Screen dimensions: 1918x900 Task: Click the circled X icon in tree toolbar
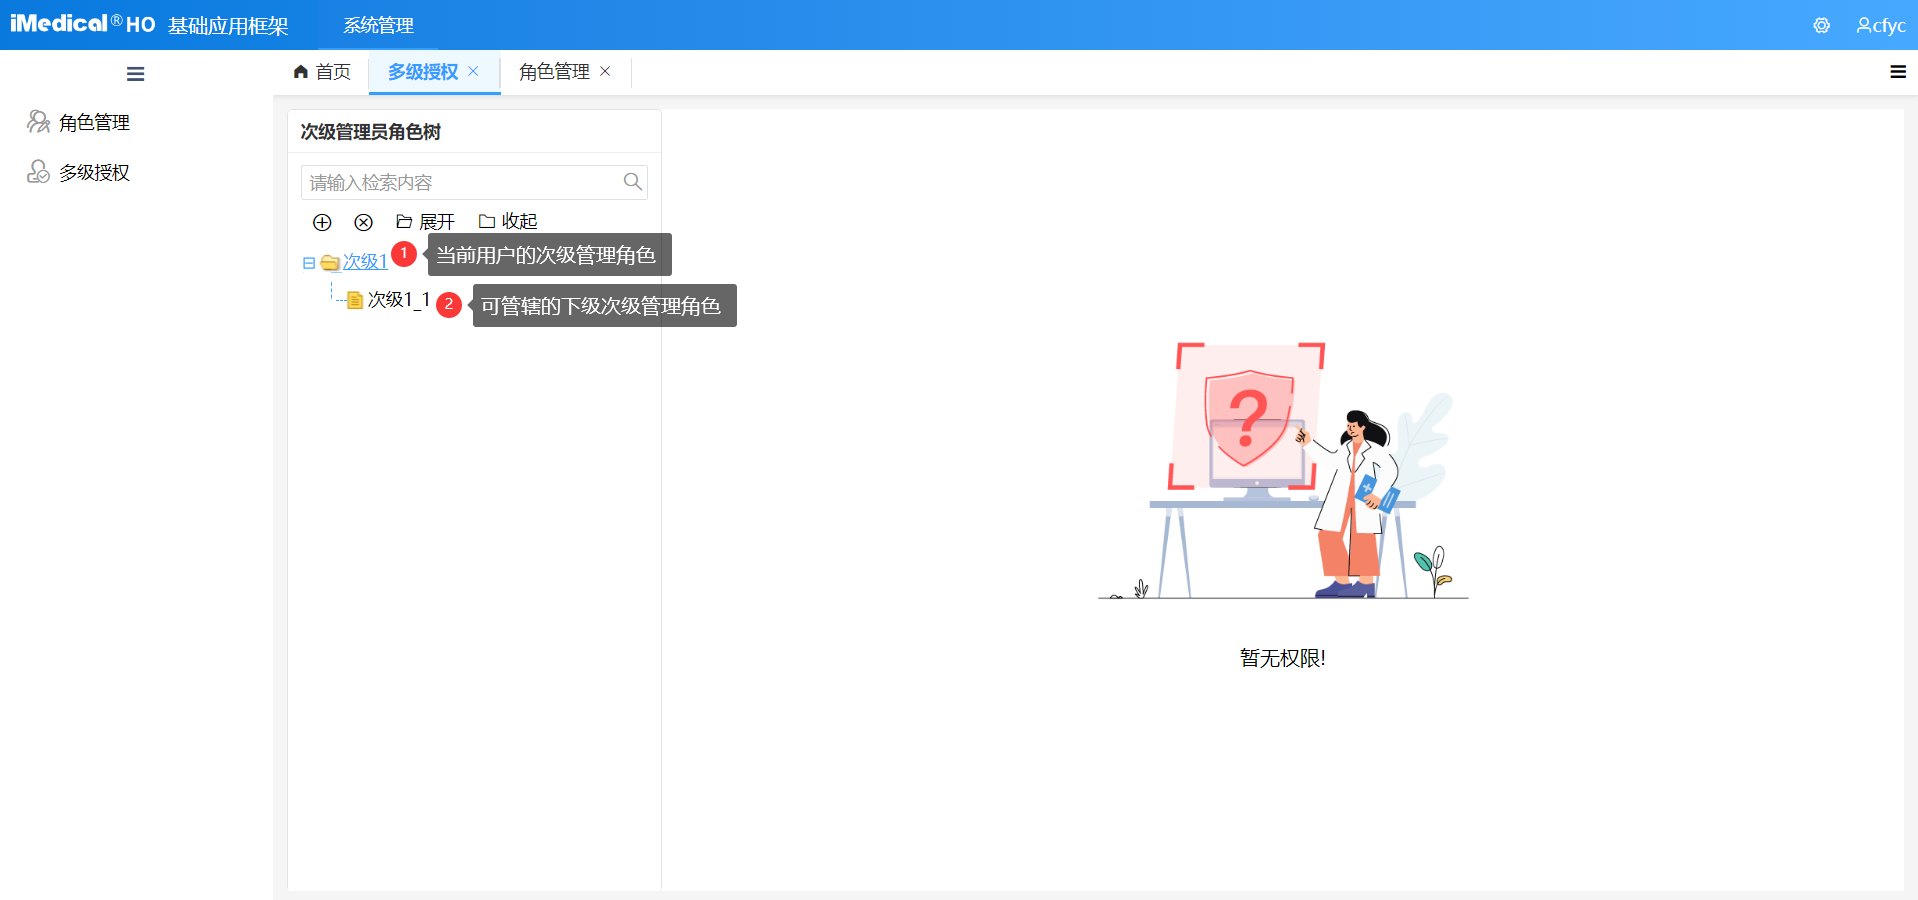[364, 222]
